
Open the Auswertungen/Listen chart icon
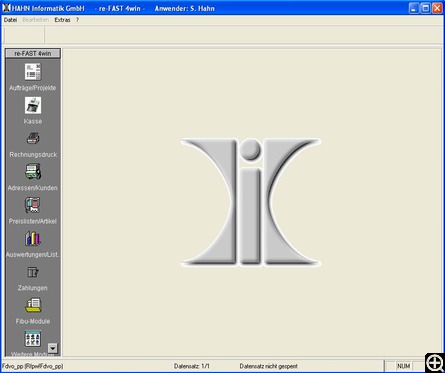point(32,238)
